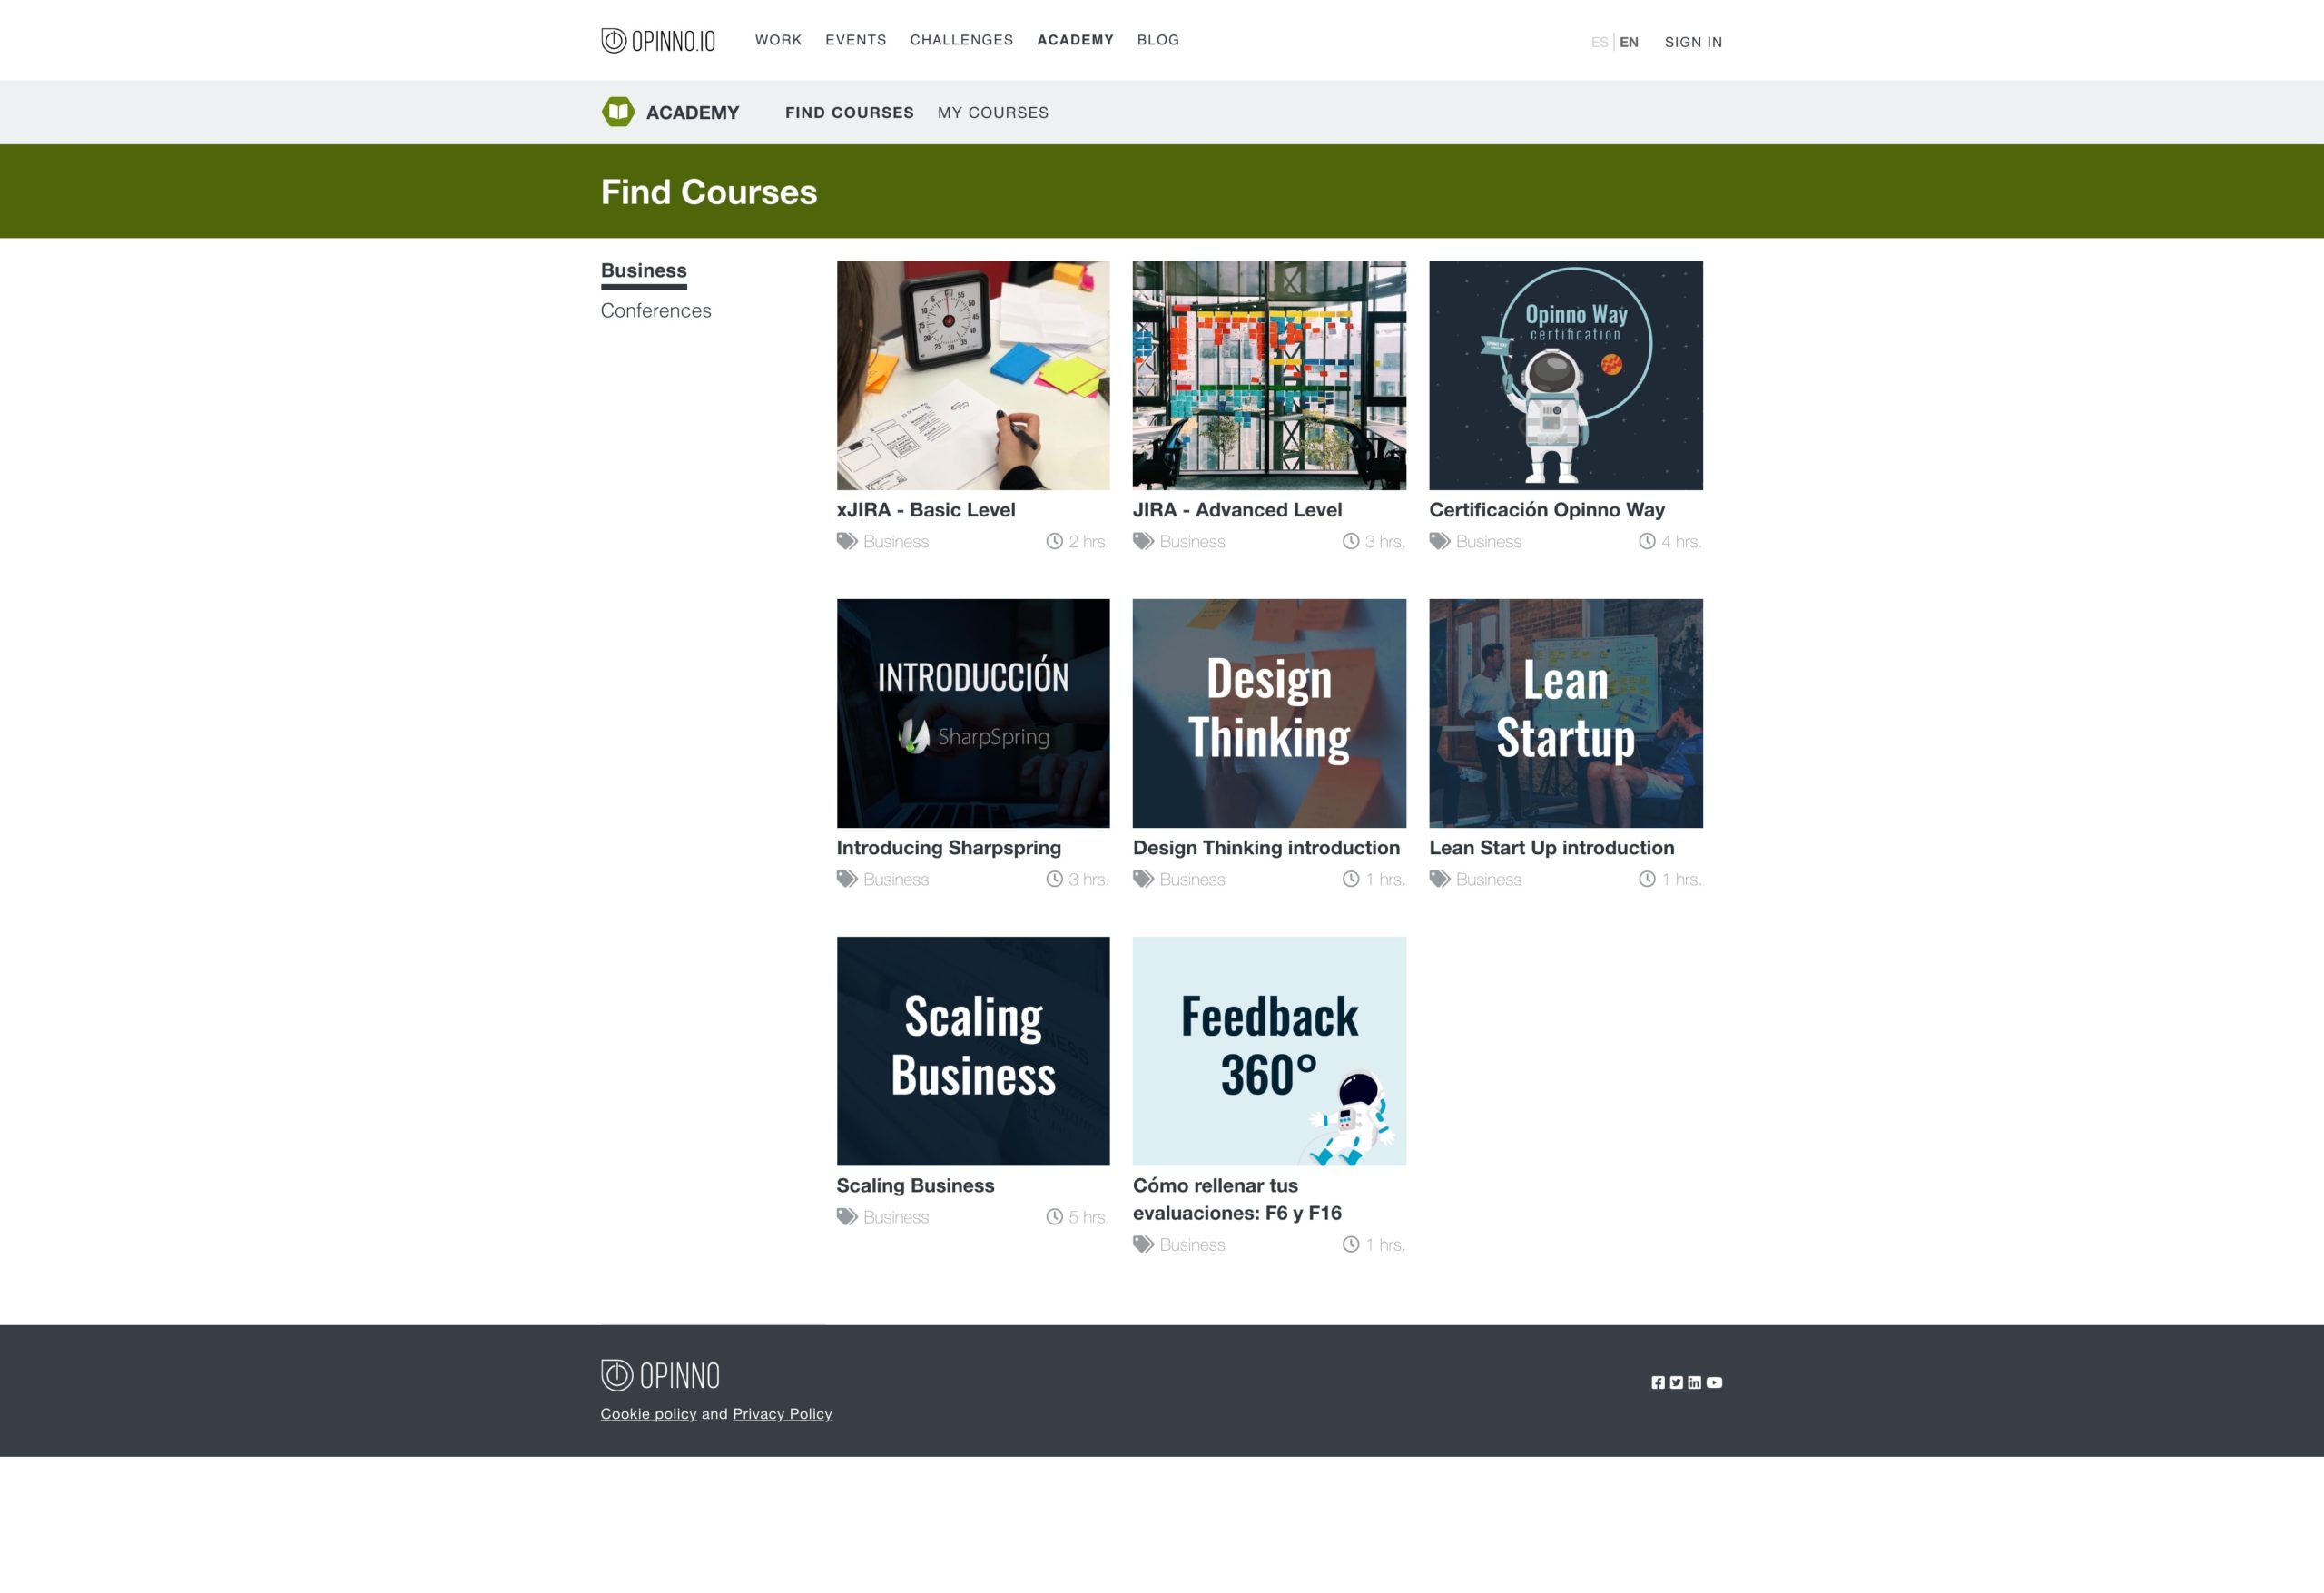
Task: Open the Lean Startup course thumbnail
Action: coord(1566,713)
